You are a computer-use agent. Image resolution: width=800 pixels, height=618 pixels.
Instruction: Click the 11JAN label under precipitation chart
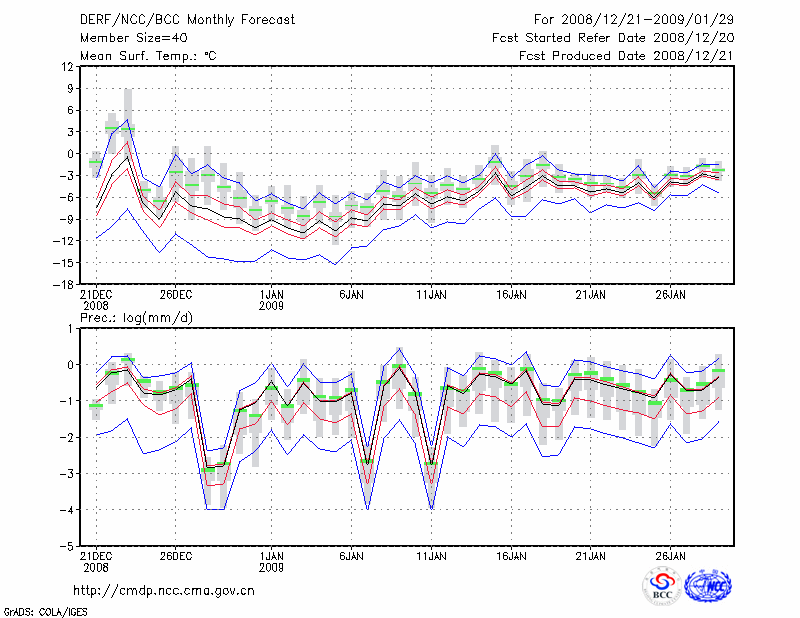(431, 556)
